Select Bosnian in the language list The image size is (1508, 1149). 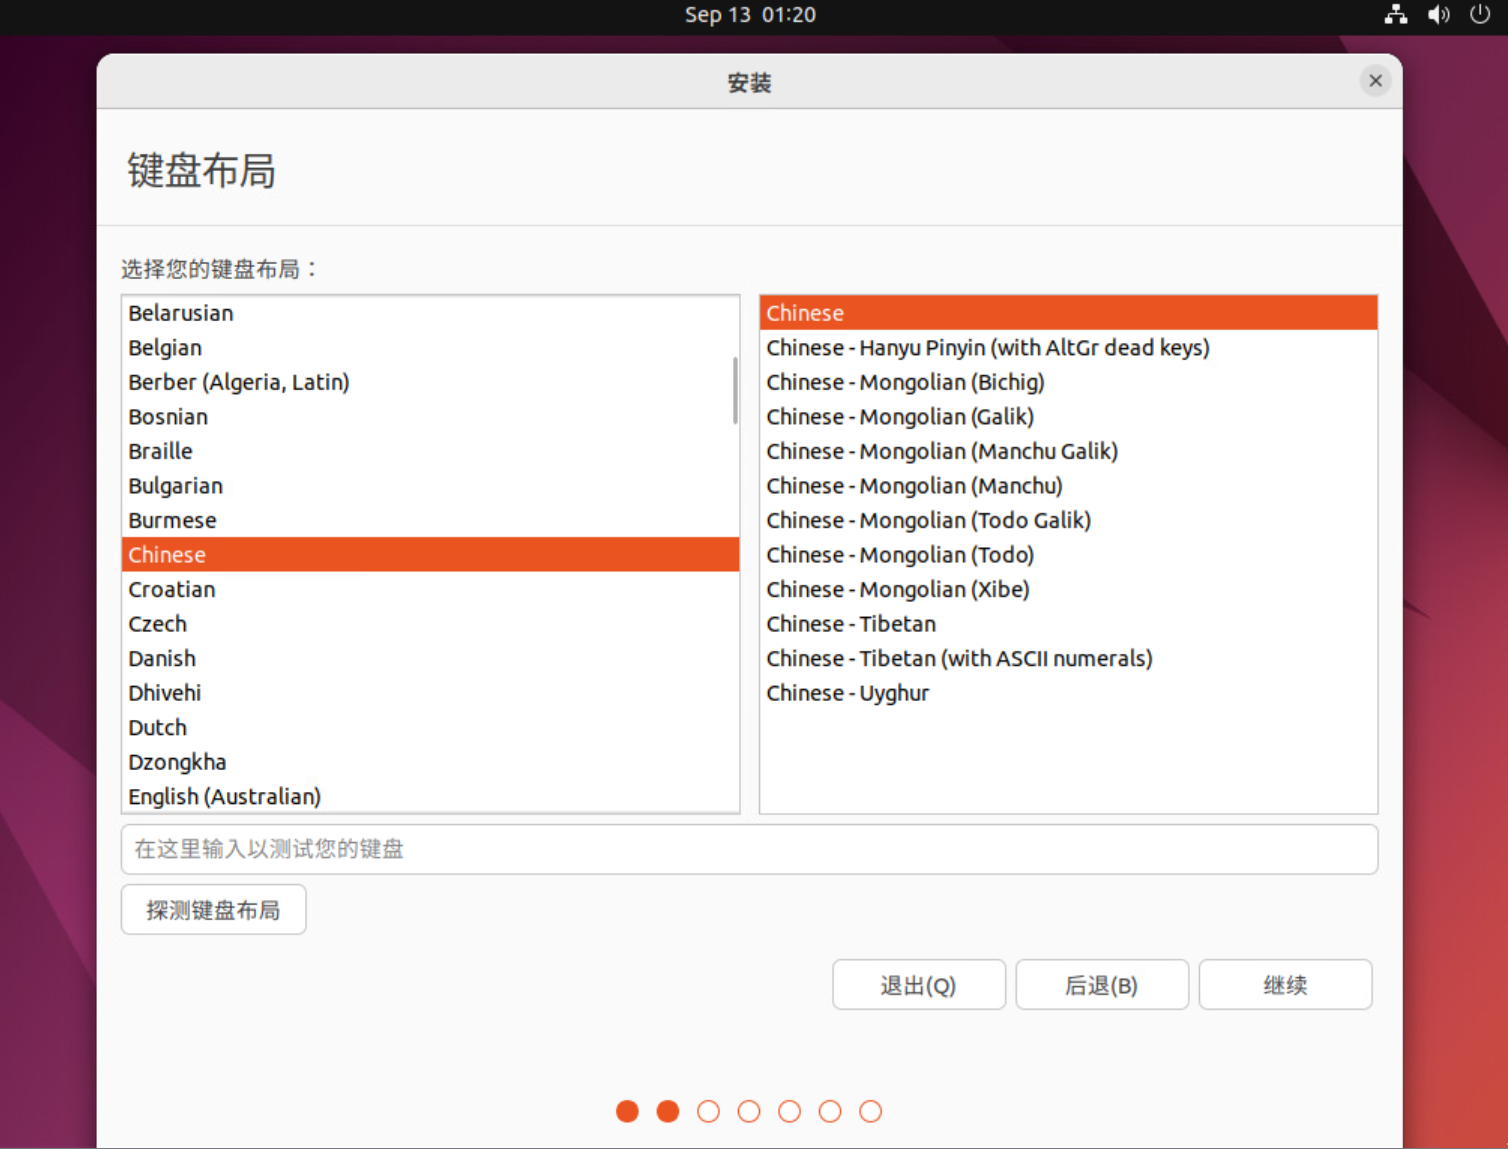430,417
